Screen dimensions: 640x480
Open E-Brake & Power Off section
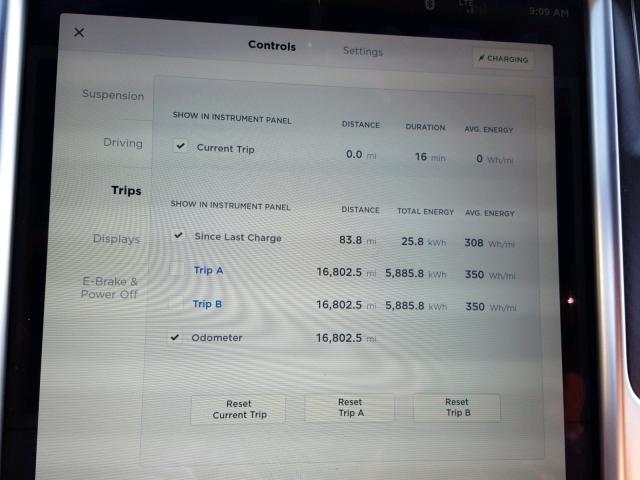[x=110, y=288]
